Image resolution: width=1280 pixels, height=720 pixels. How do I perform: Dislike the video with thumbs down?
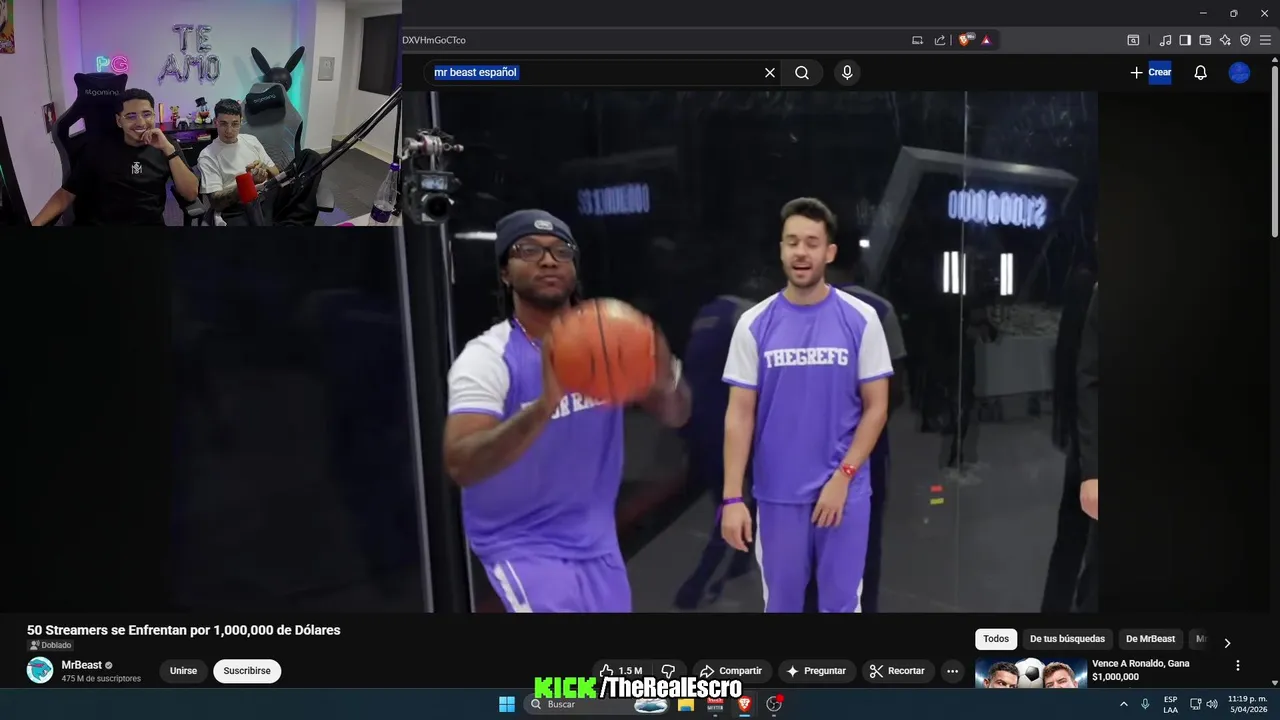669,671
